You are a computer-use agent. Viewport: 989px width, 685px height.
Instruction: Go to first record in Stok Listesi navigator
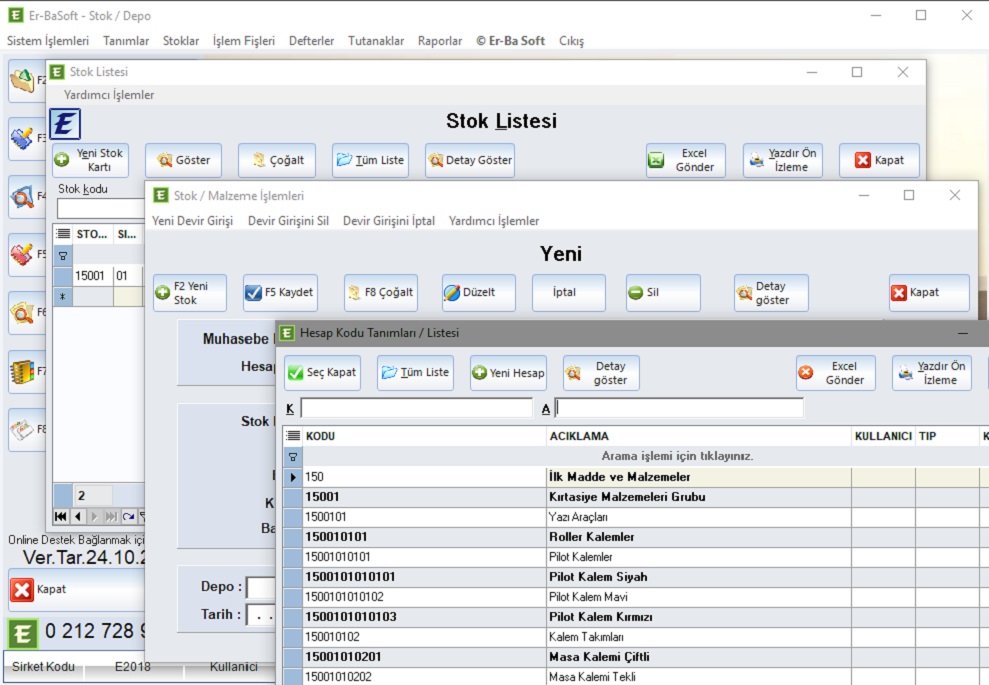pyautogui.click(x=61, y=517)
